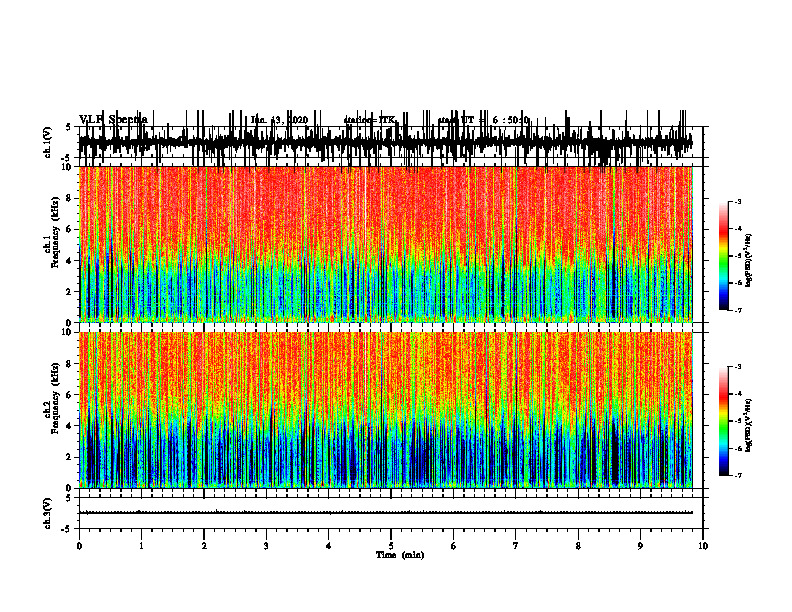Viewport: 792px width, 612px height.
Task: Click the '6' kHz tick of ch.2 spectrogram
Action: tap(69, 395)
